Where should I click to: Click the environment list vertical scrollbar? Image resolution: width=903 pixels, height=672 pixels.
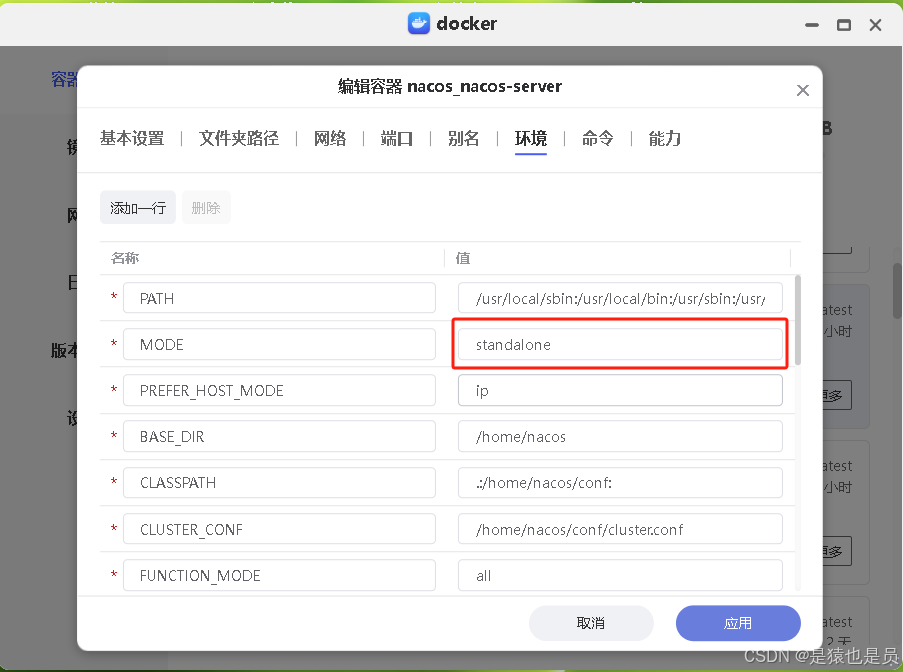tap(798, 320)
